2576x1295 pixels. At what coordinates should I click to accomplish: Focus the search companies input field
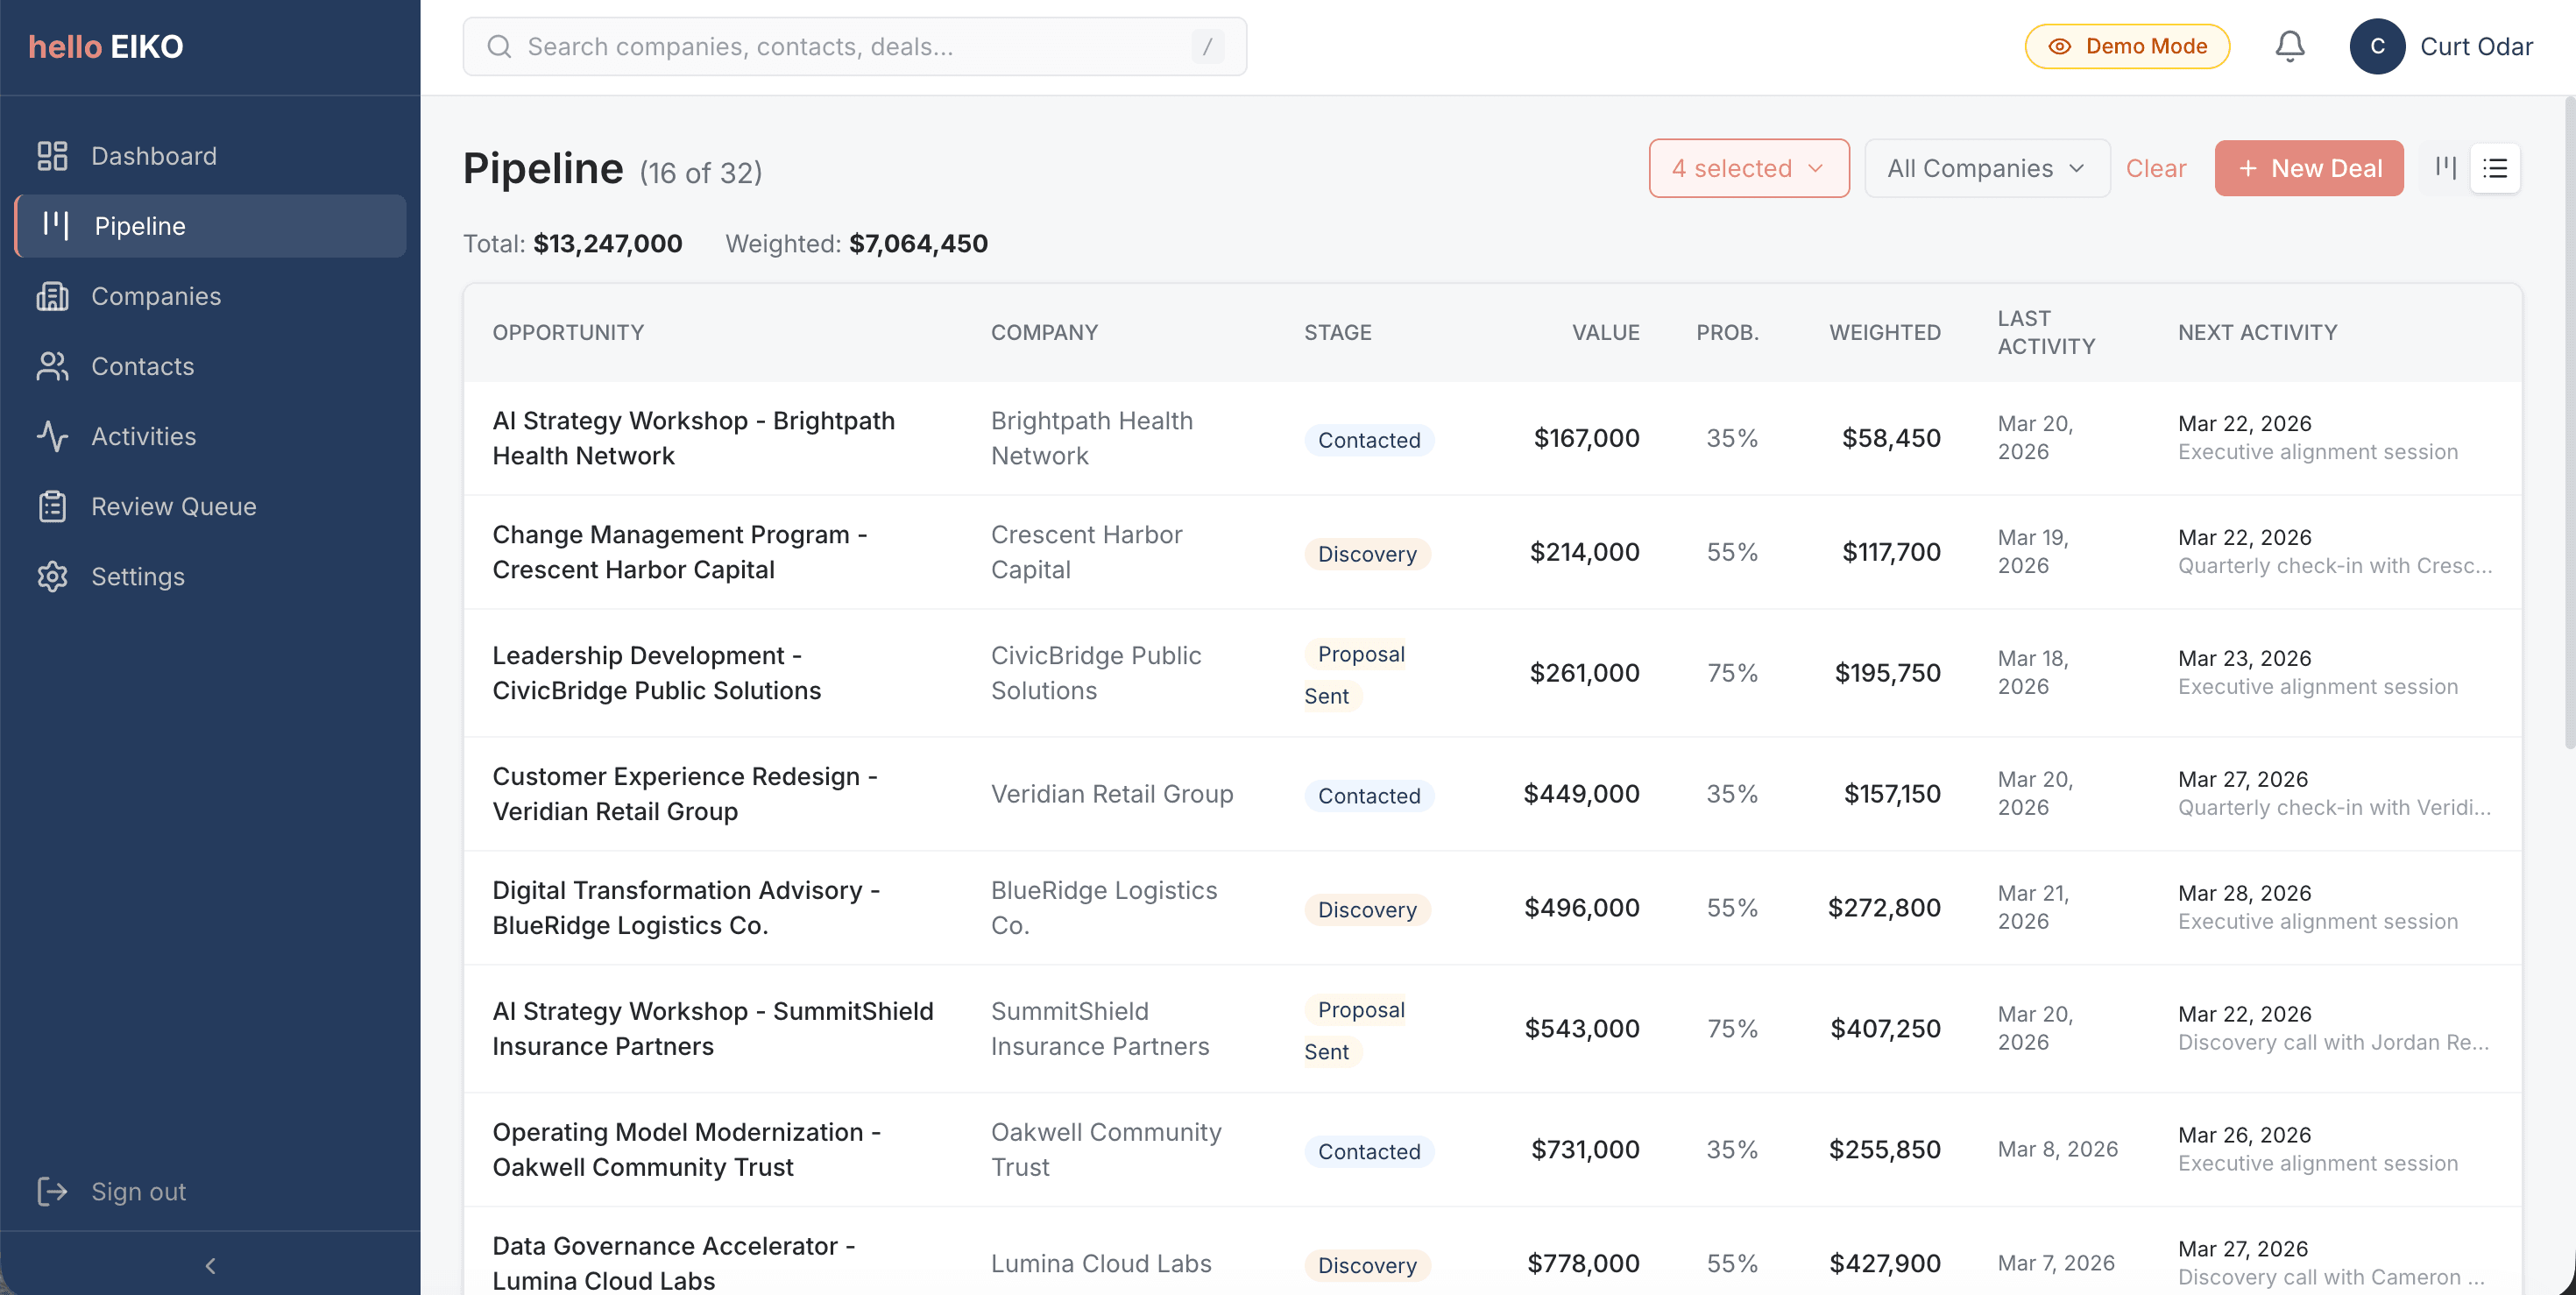pos(854,46)
